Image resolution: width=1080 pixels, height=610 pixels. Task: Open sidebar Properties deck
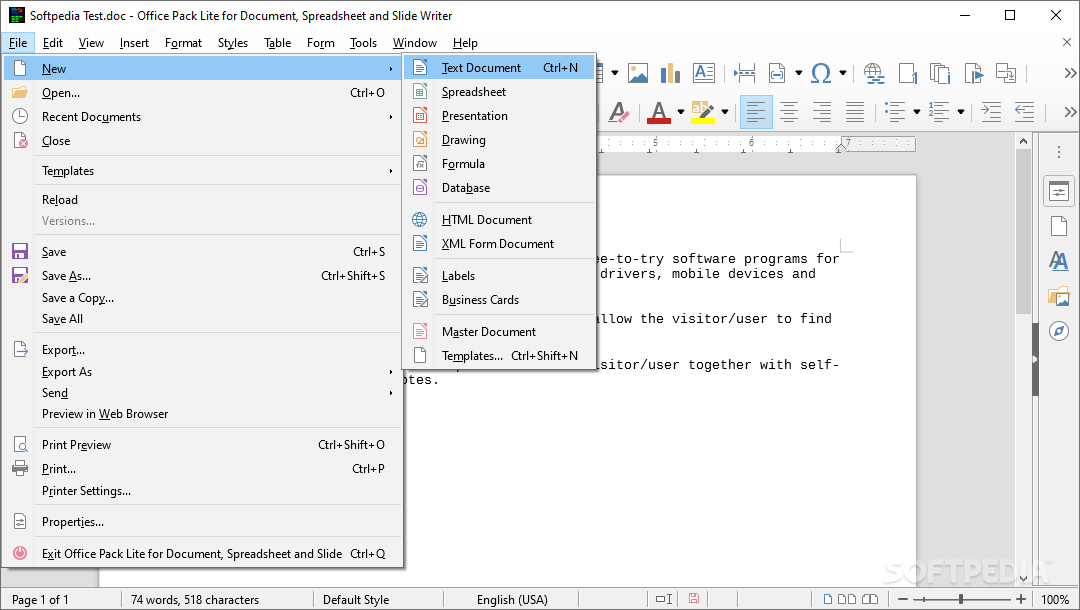[1059, 192]
